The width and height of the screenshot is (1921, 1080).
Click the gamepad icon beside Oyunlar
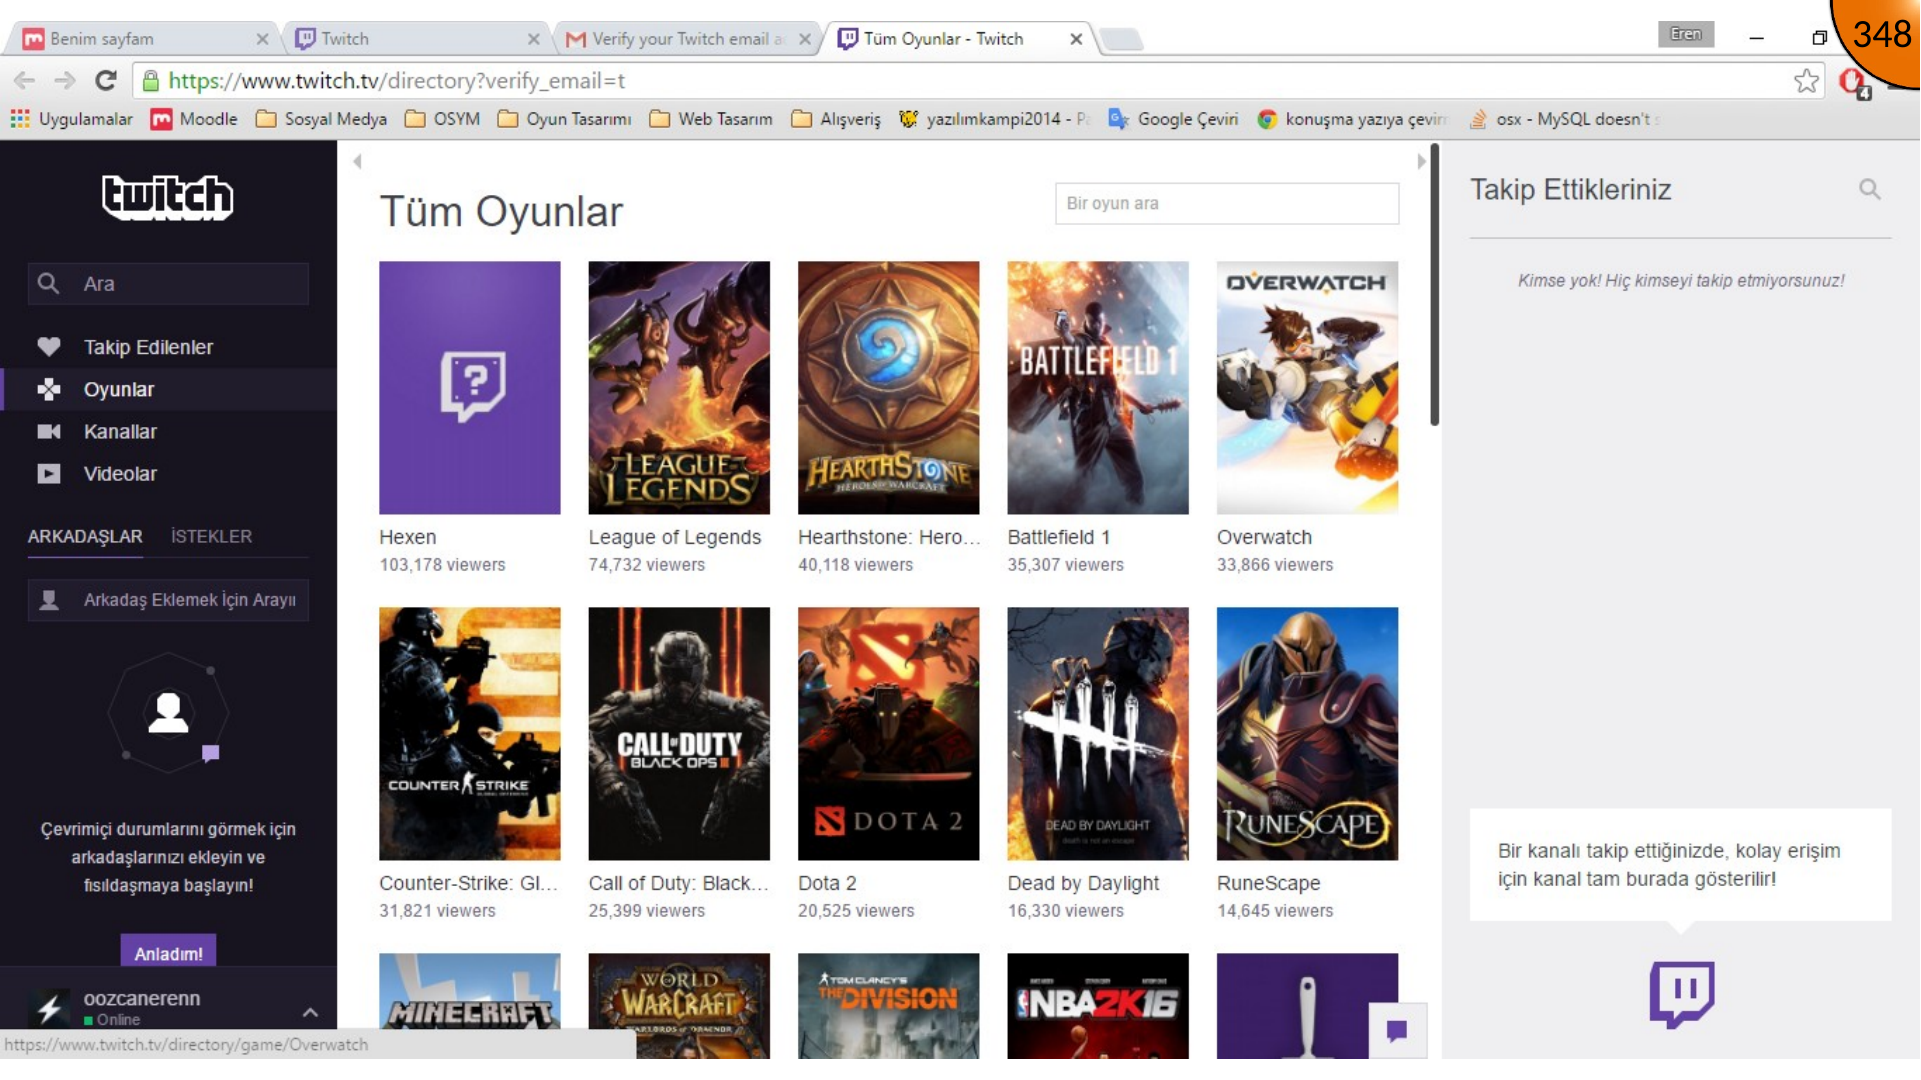point(49,389)
